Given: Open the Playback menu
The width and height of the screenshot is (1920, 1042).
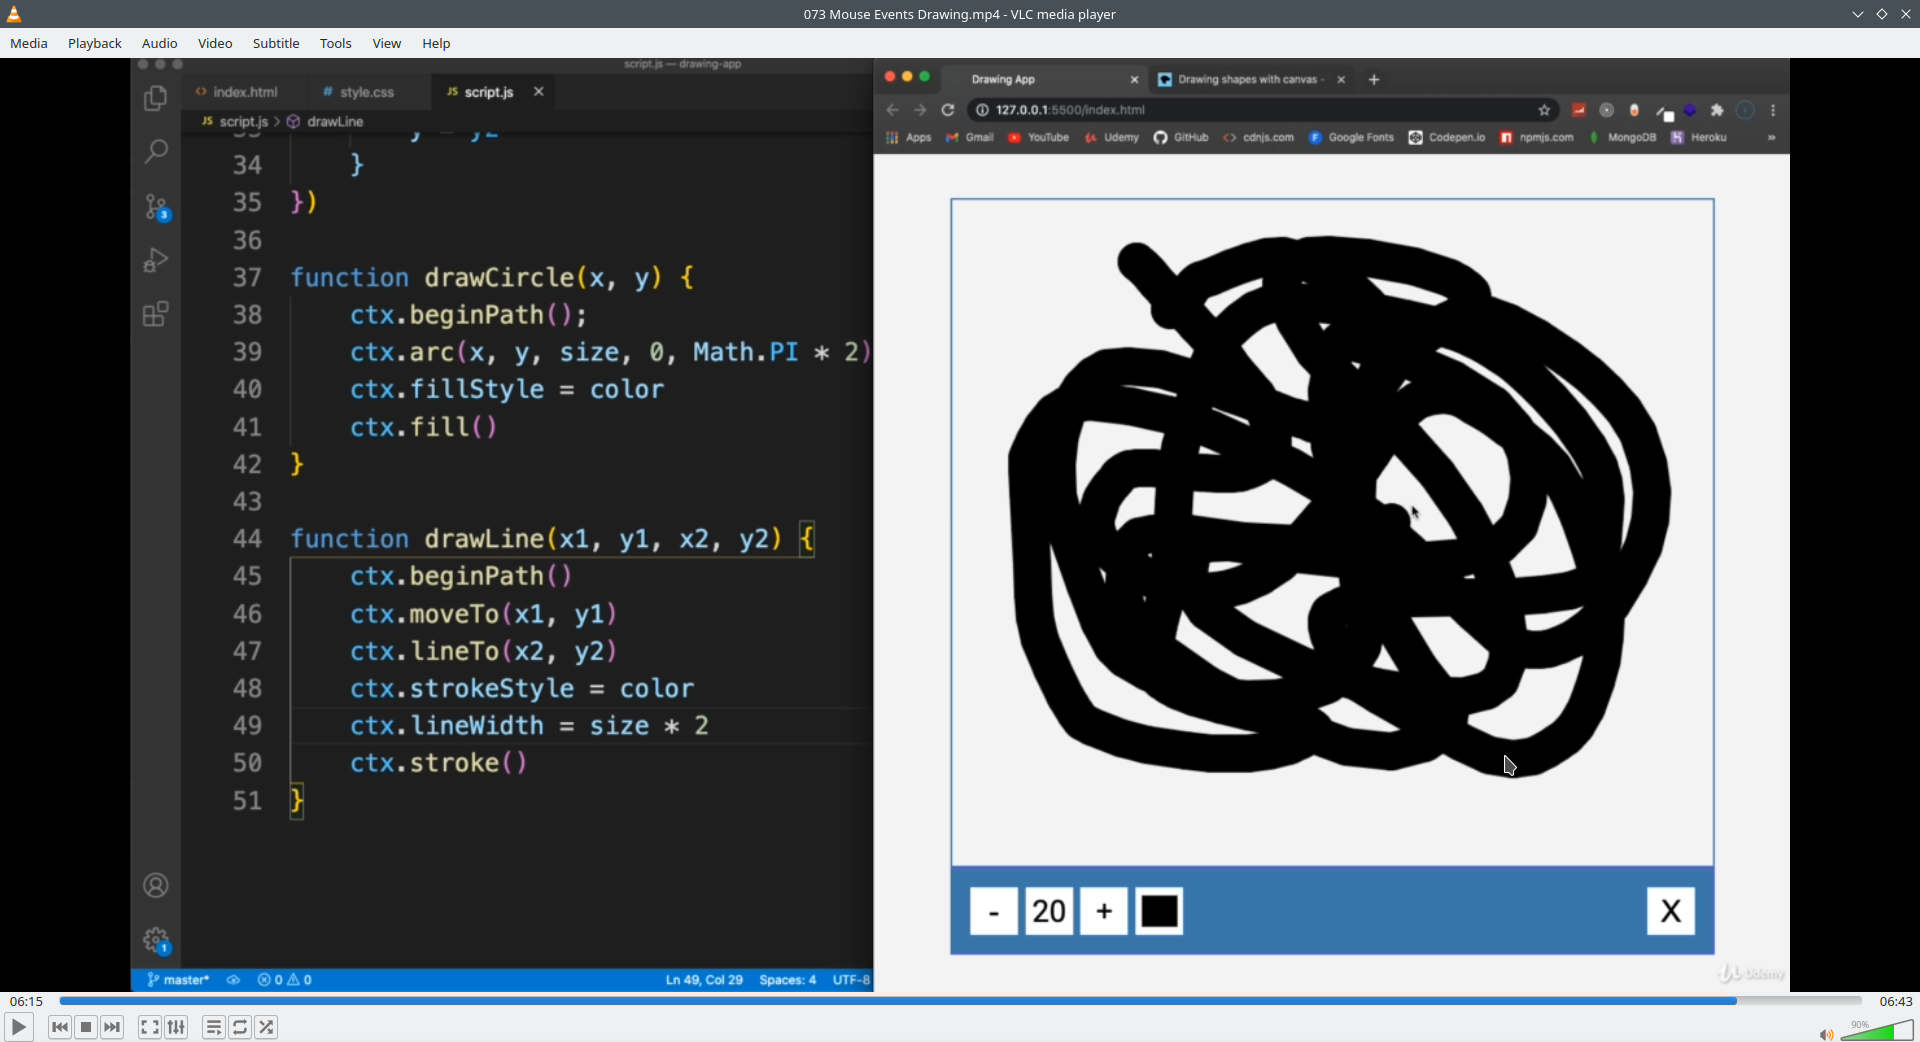Looking at the screenshot, I should (95, 43).
